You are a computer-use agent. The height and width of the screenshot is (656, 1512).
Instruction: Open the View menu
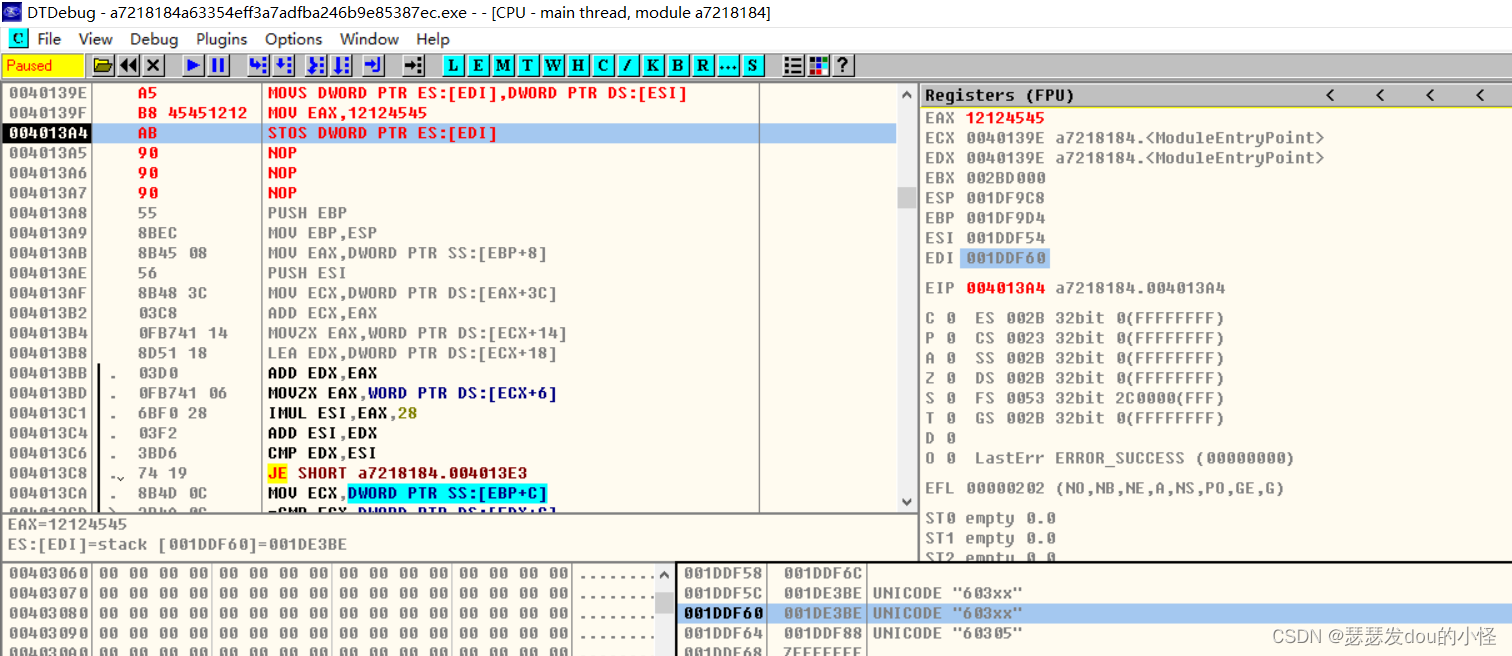(95, 39)
